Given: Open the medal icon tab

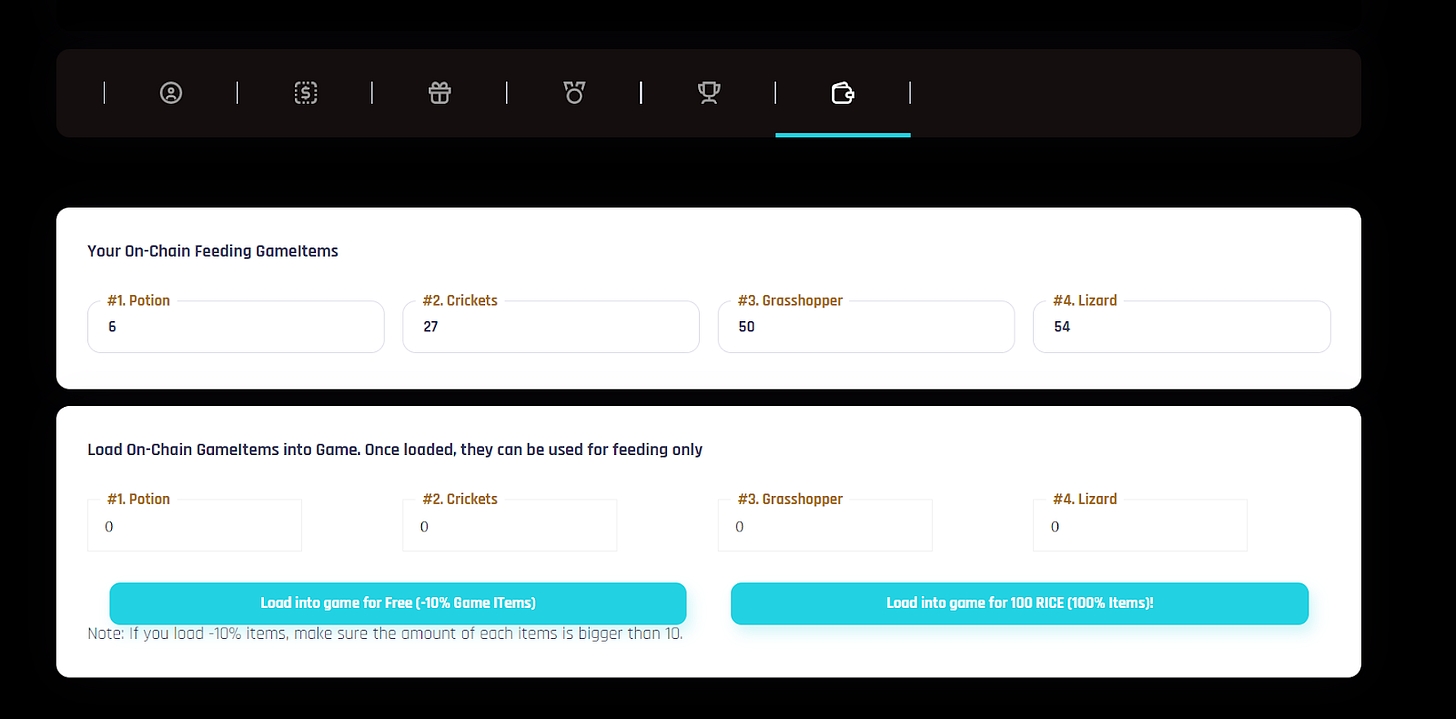Looking at the screenshot, I should [x=574, y=93].
